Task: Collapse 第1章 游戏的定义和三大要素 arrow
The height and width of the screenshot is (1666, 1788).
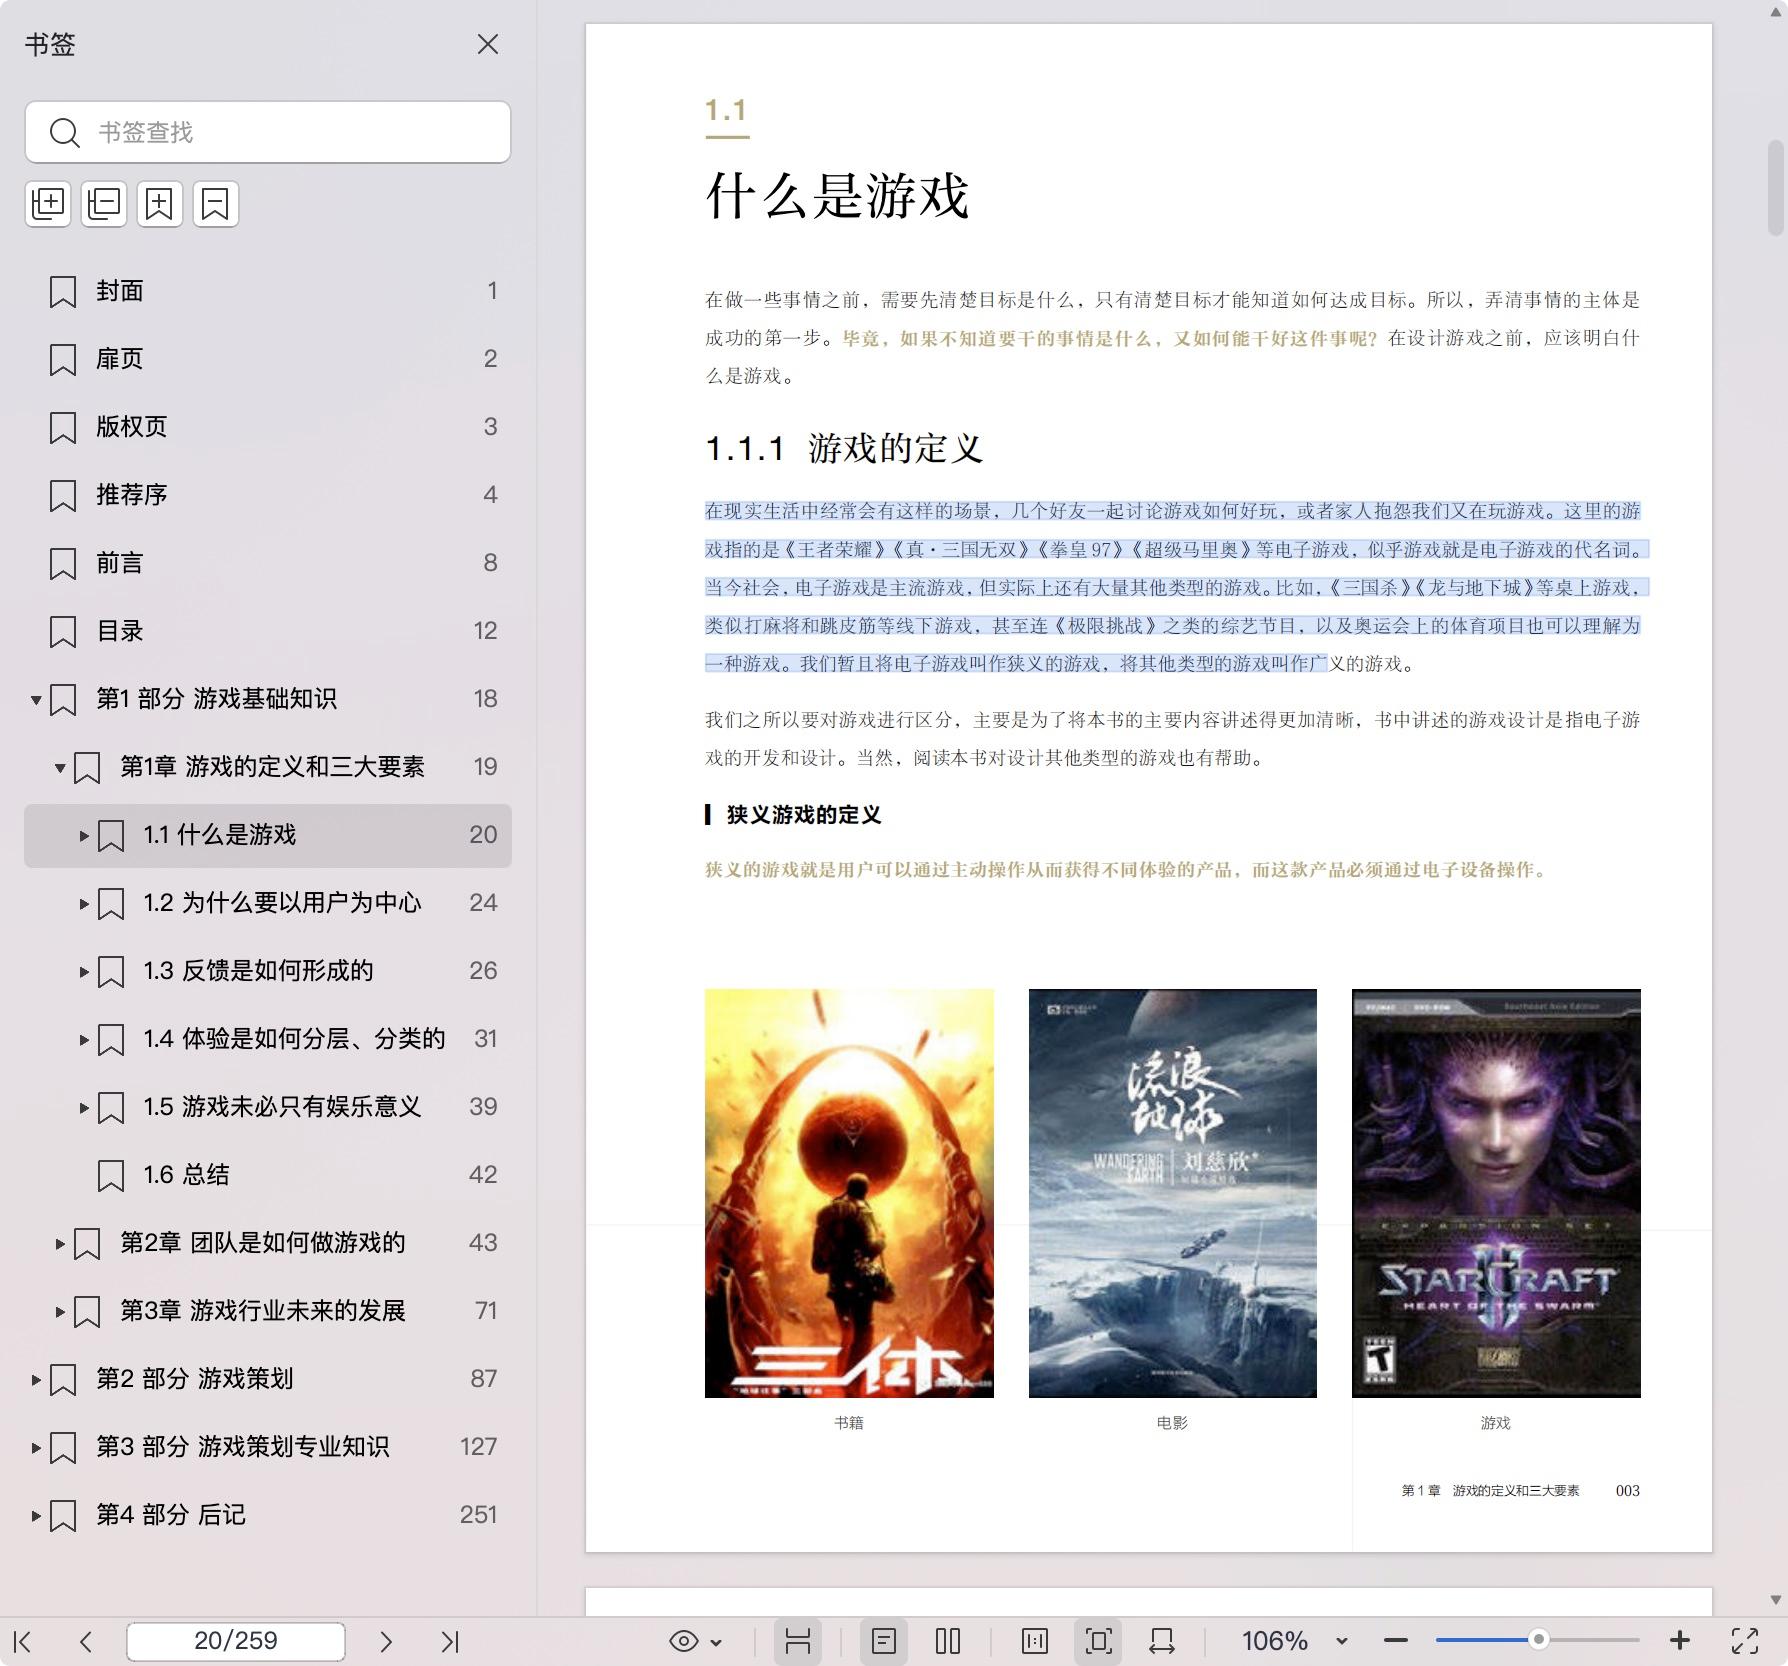Action: (x=60, y=768)
